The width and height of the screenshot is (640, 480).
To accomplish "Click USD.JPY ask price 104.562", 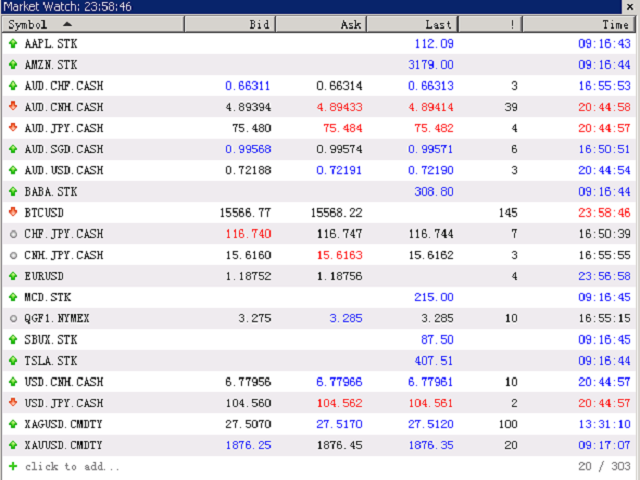I will (x=340, y=403).
